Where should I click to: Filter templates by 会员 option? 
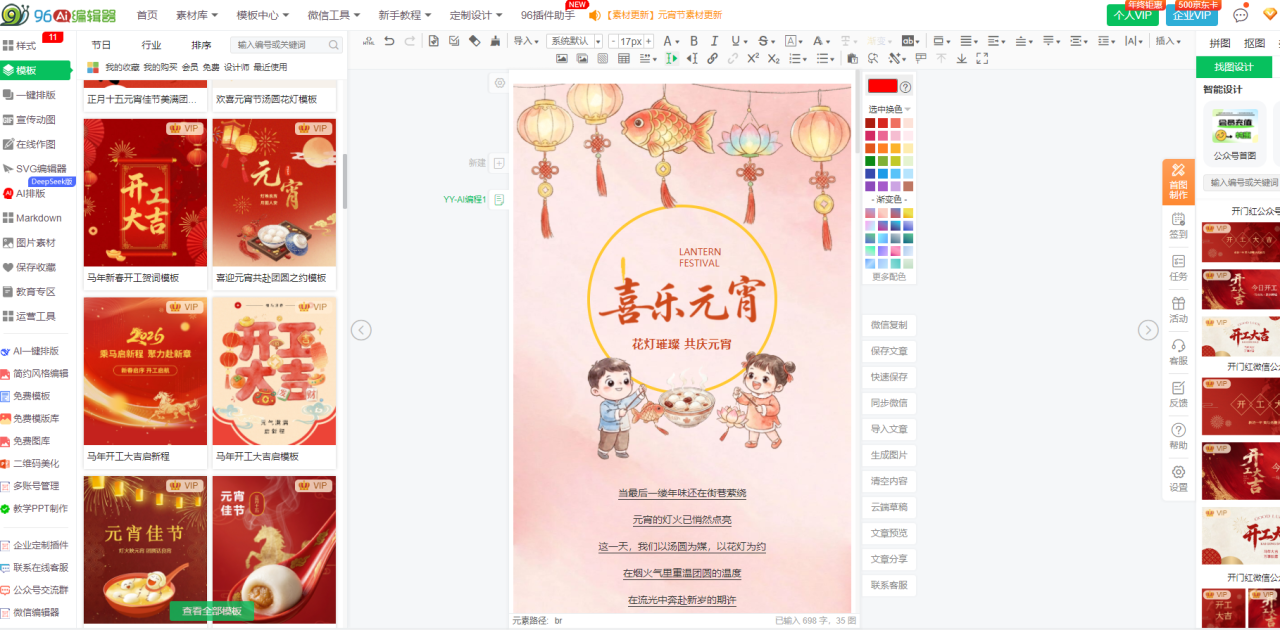coord(190,67)
